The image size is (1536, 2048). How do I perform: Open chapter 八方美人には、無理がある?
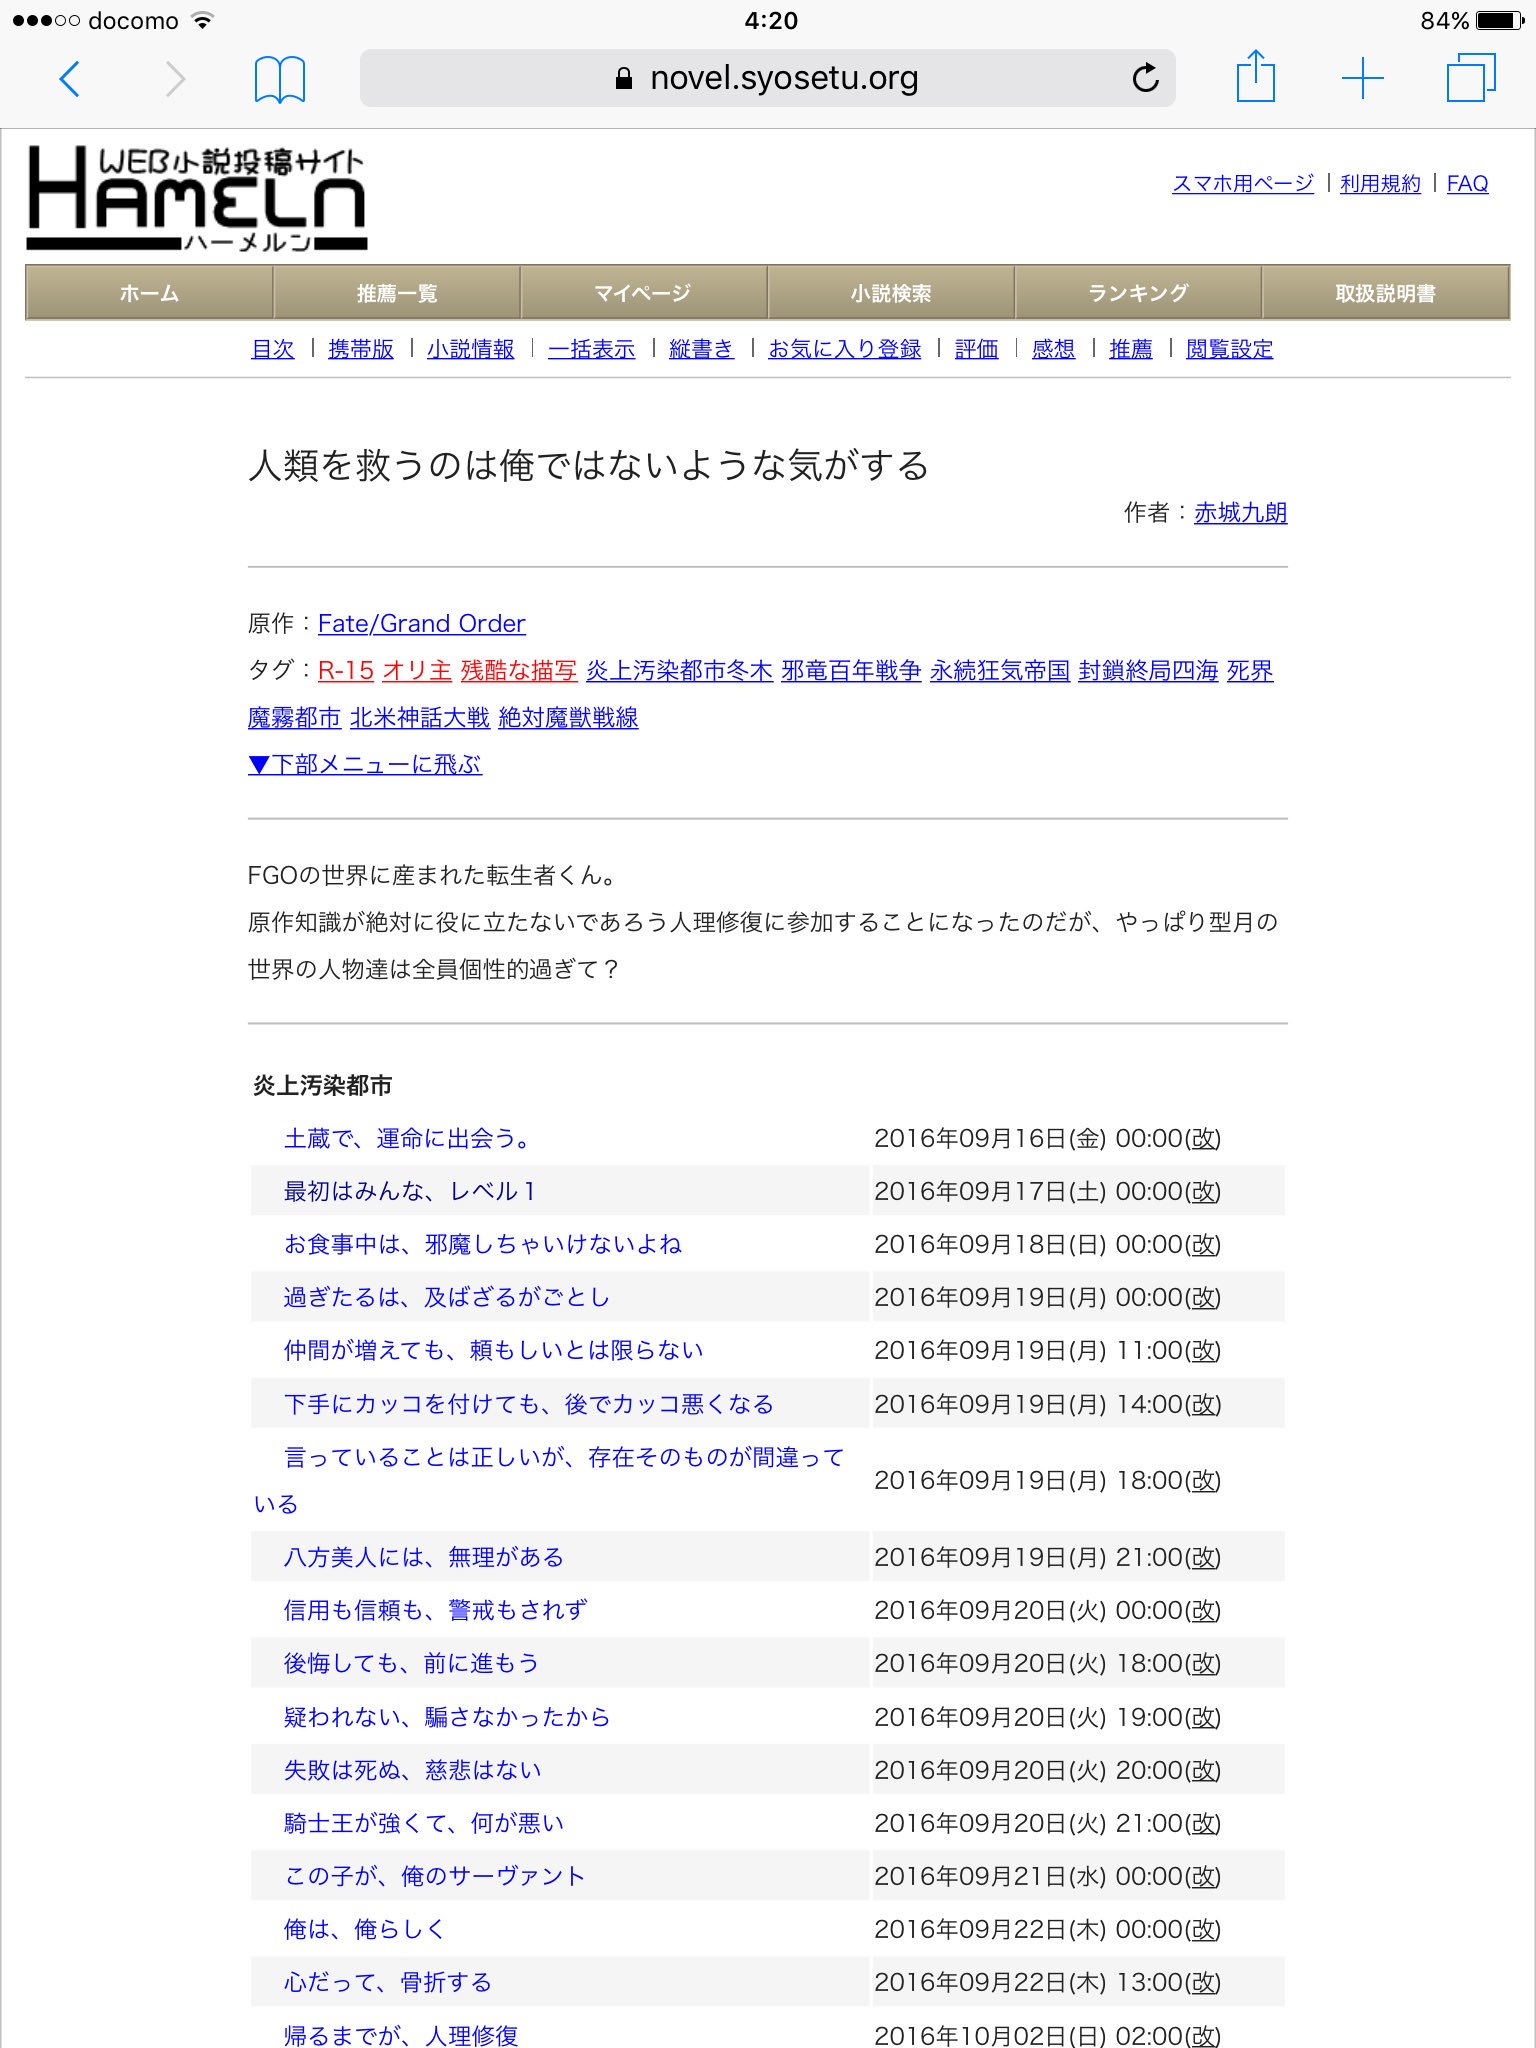pyautogui.click(x=424, y=1558)
